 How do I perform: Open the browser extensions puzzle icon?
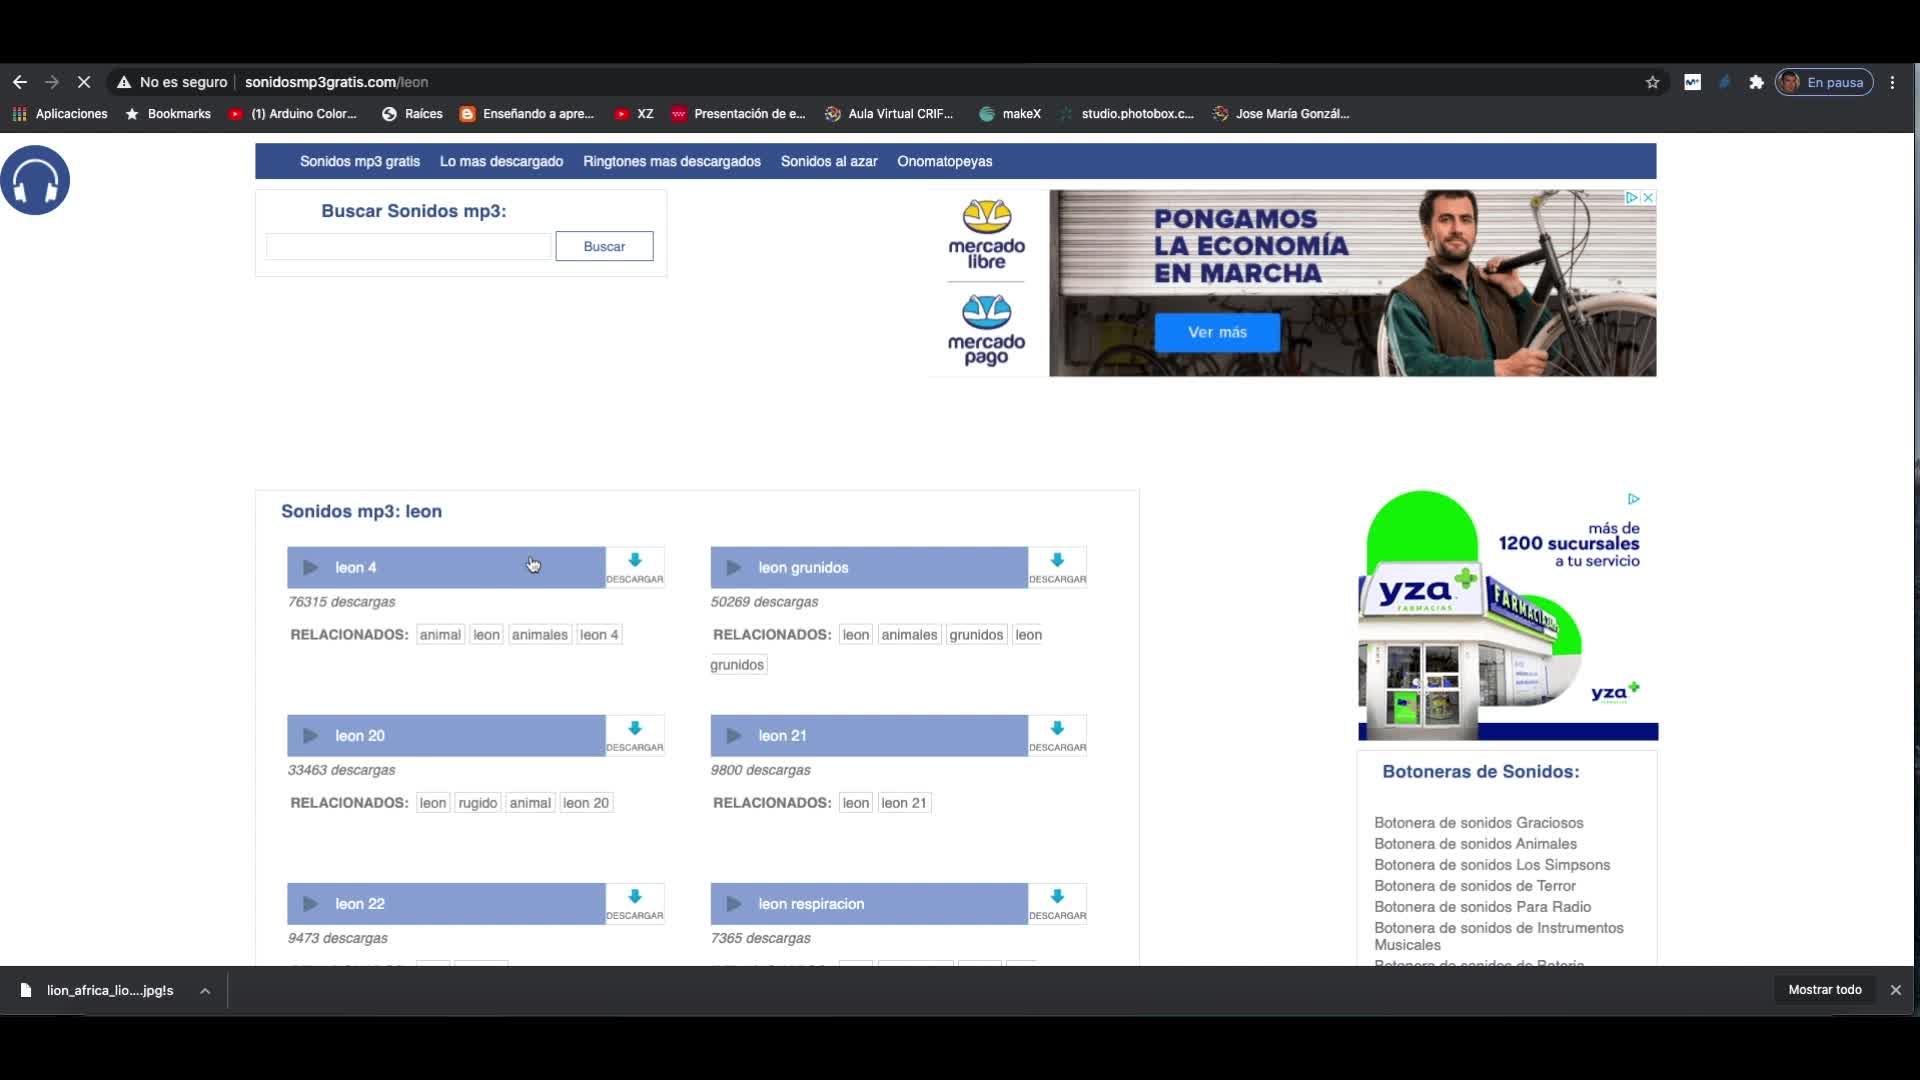tap(1756, 83)
